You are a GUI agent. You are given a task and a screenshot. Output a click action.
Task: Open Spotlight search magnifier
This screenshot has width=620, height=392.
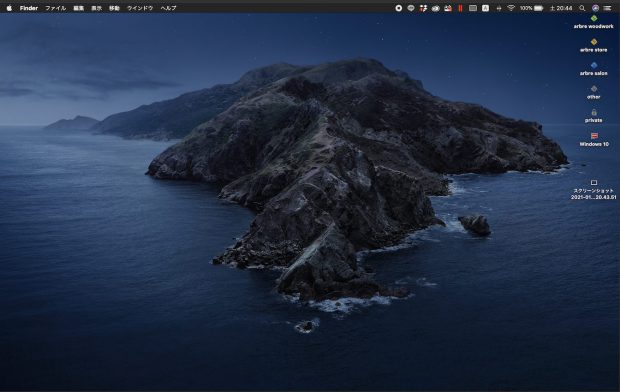click(582, 8)
